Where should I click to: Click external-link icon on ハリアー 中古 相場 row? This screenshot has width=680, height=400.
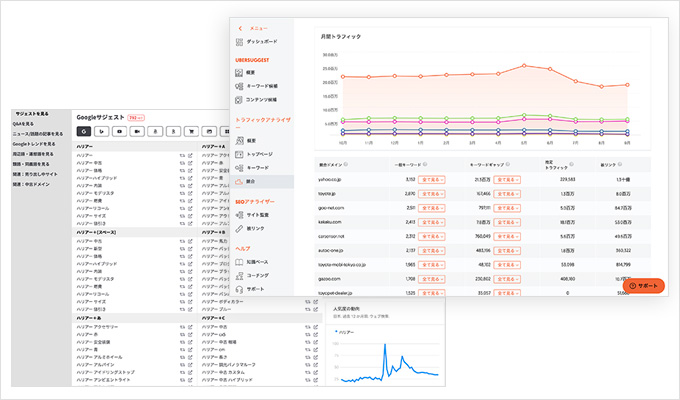coord(315,342)
